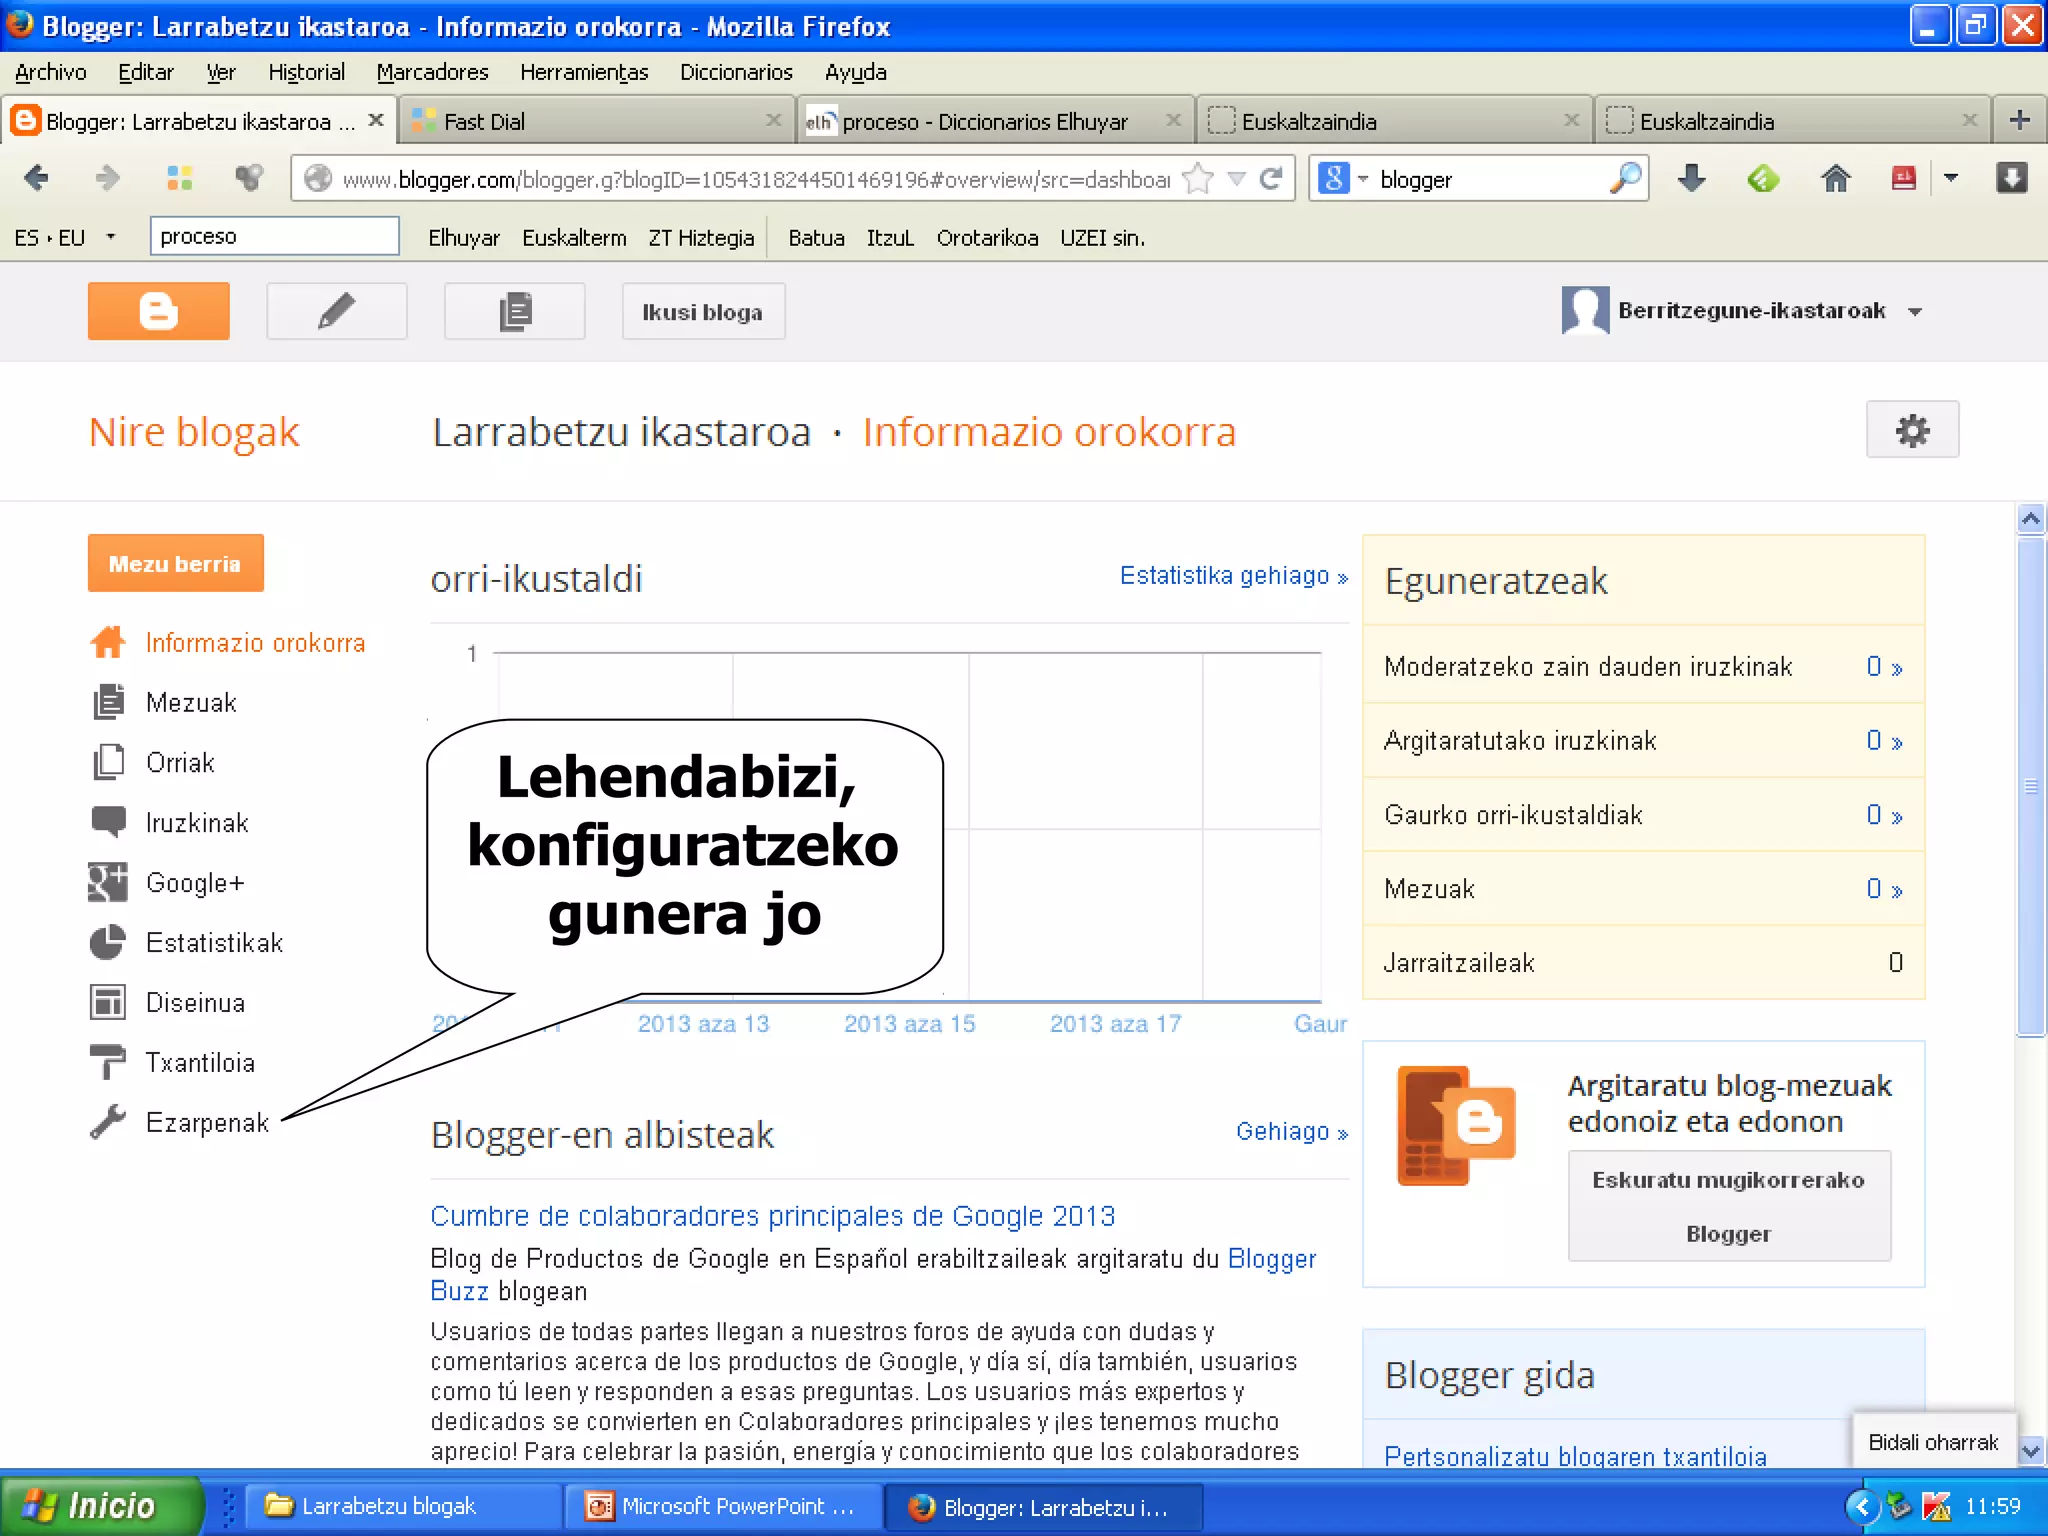
Task: Open the Marcadores menu
Action: pyautogui.click(x=432, y=72)
